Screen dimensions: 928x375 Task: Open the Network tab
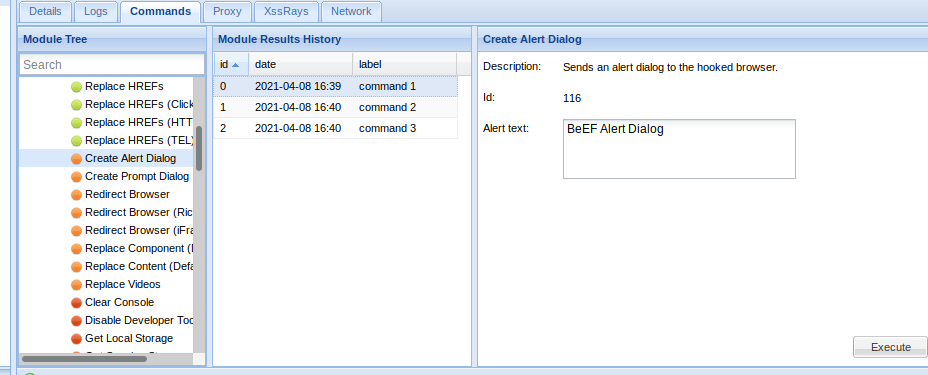point(351,12)
